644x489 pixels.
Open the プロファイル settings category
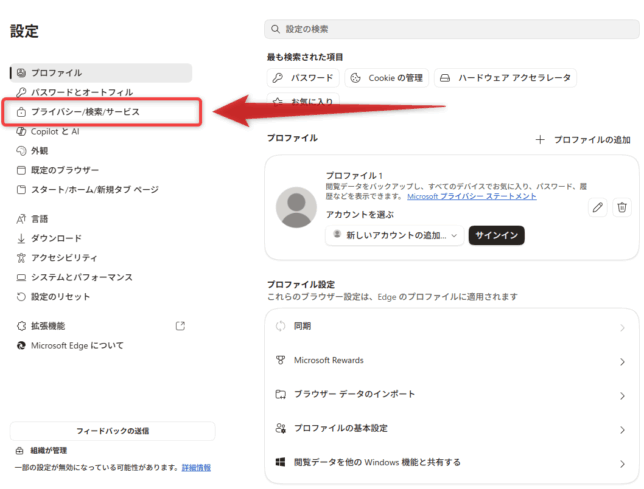[101, 73]
